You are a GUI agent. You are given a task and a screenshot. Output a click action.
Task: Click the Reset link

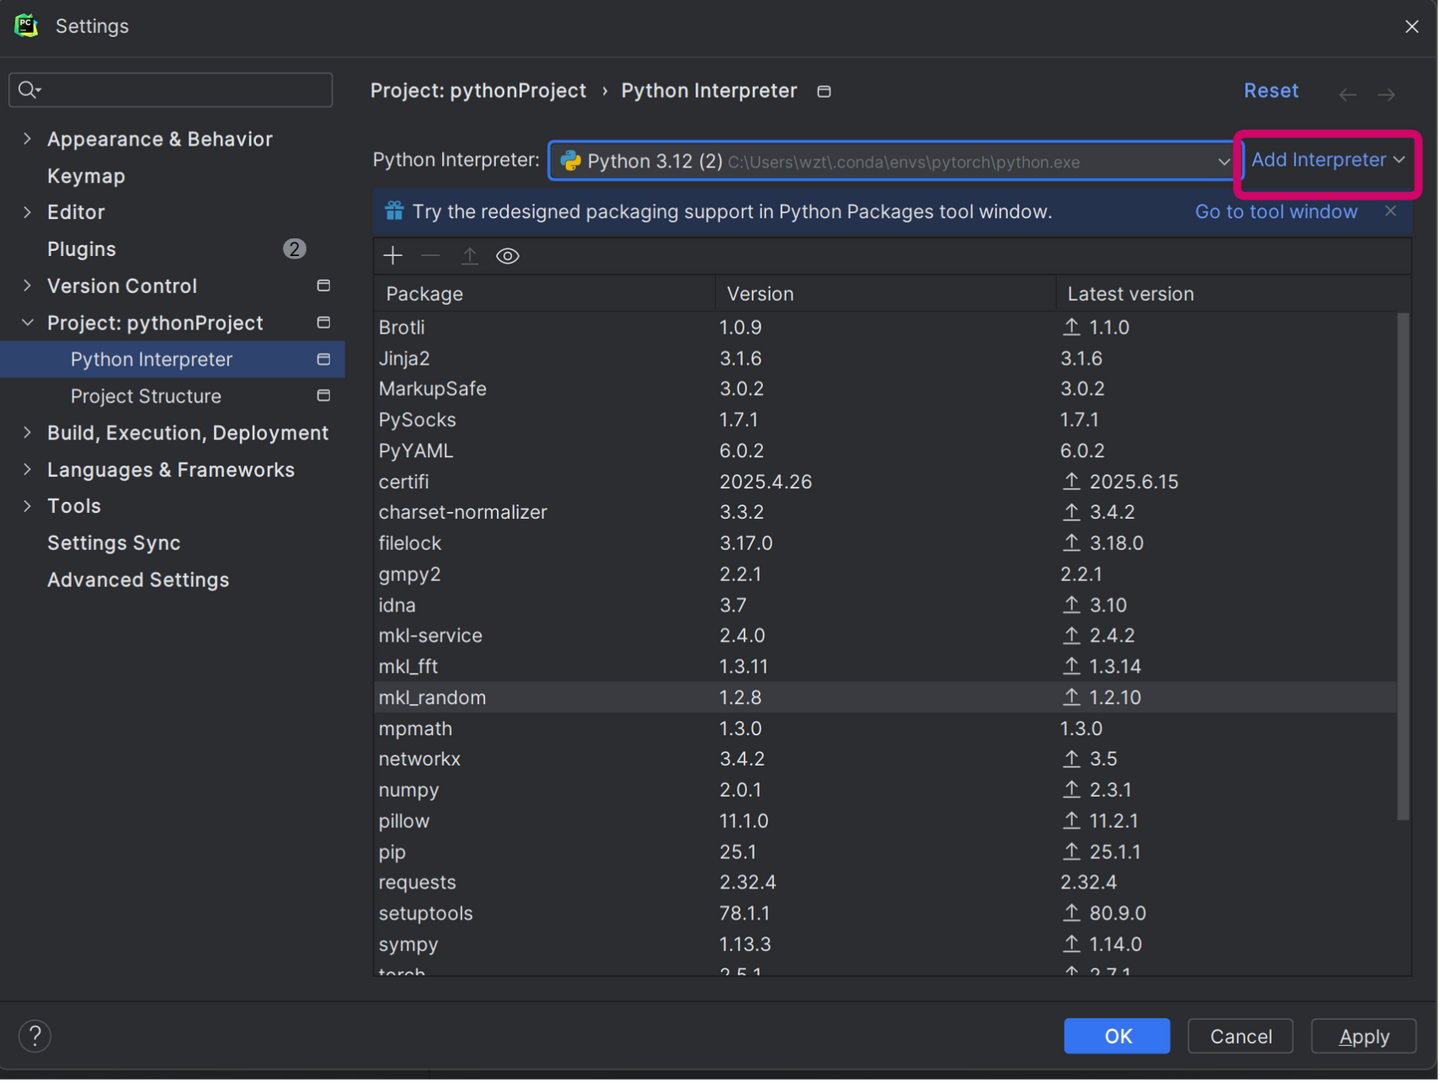click(x=1271, y=91)
